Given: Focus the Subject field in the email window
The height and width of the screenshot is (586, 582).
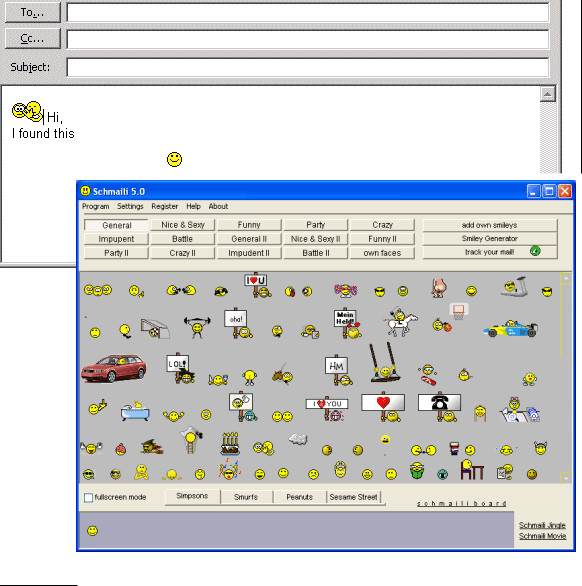Looking at the screenshot, I should point(308,67).
